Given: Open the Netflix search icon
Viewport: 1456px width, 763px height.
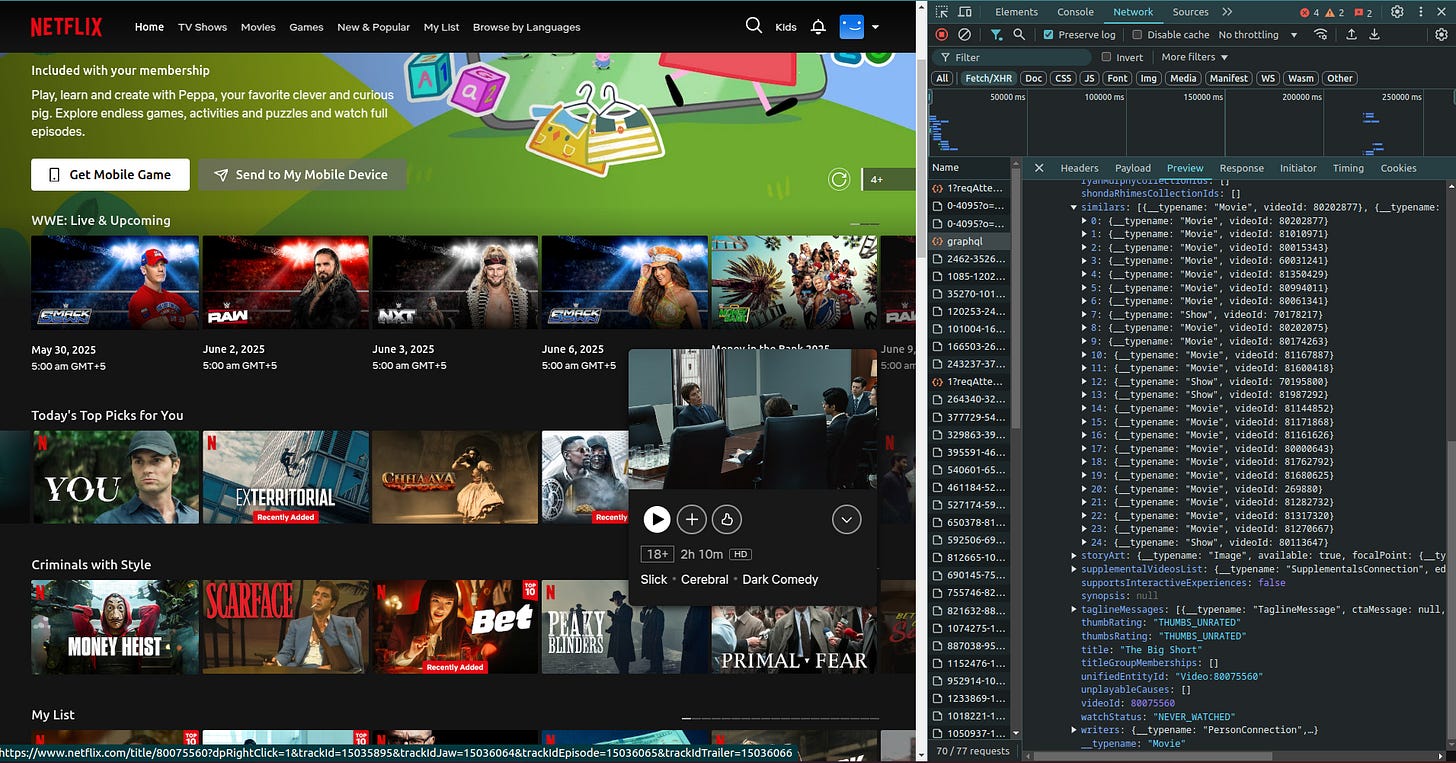Looking at the screenshot, I should coord(754,26).
